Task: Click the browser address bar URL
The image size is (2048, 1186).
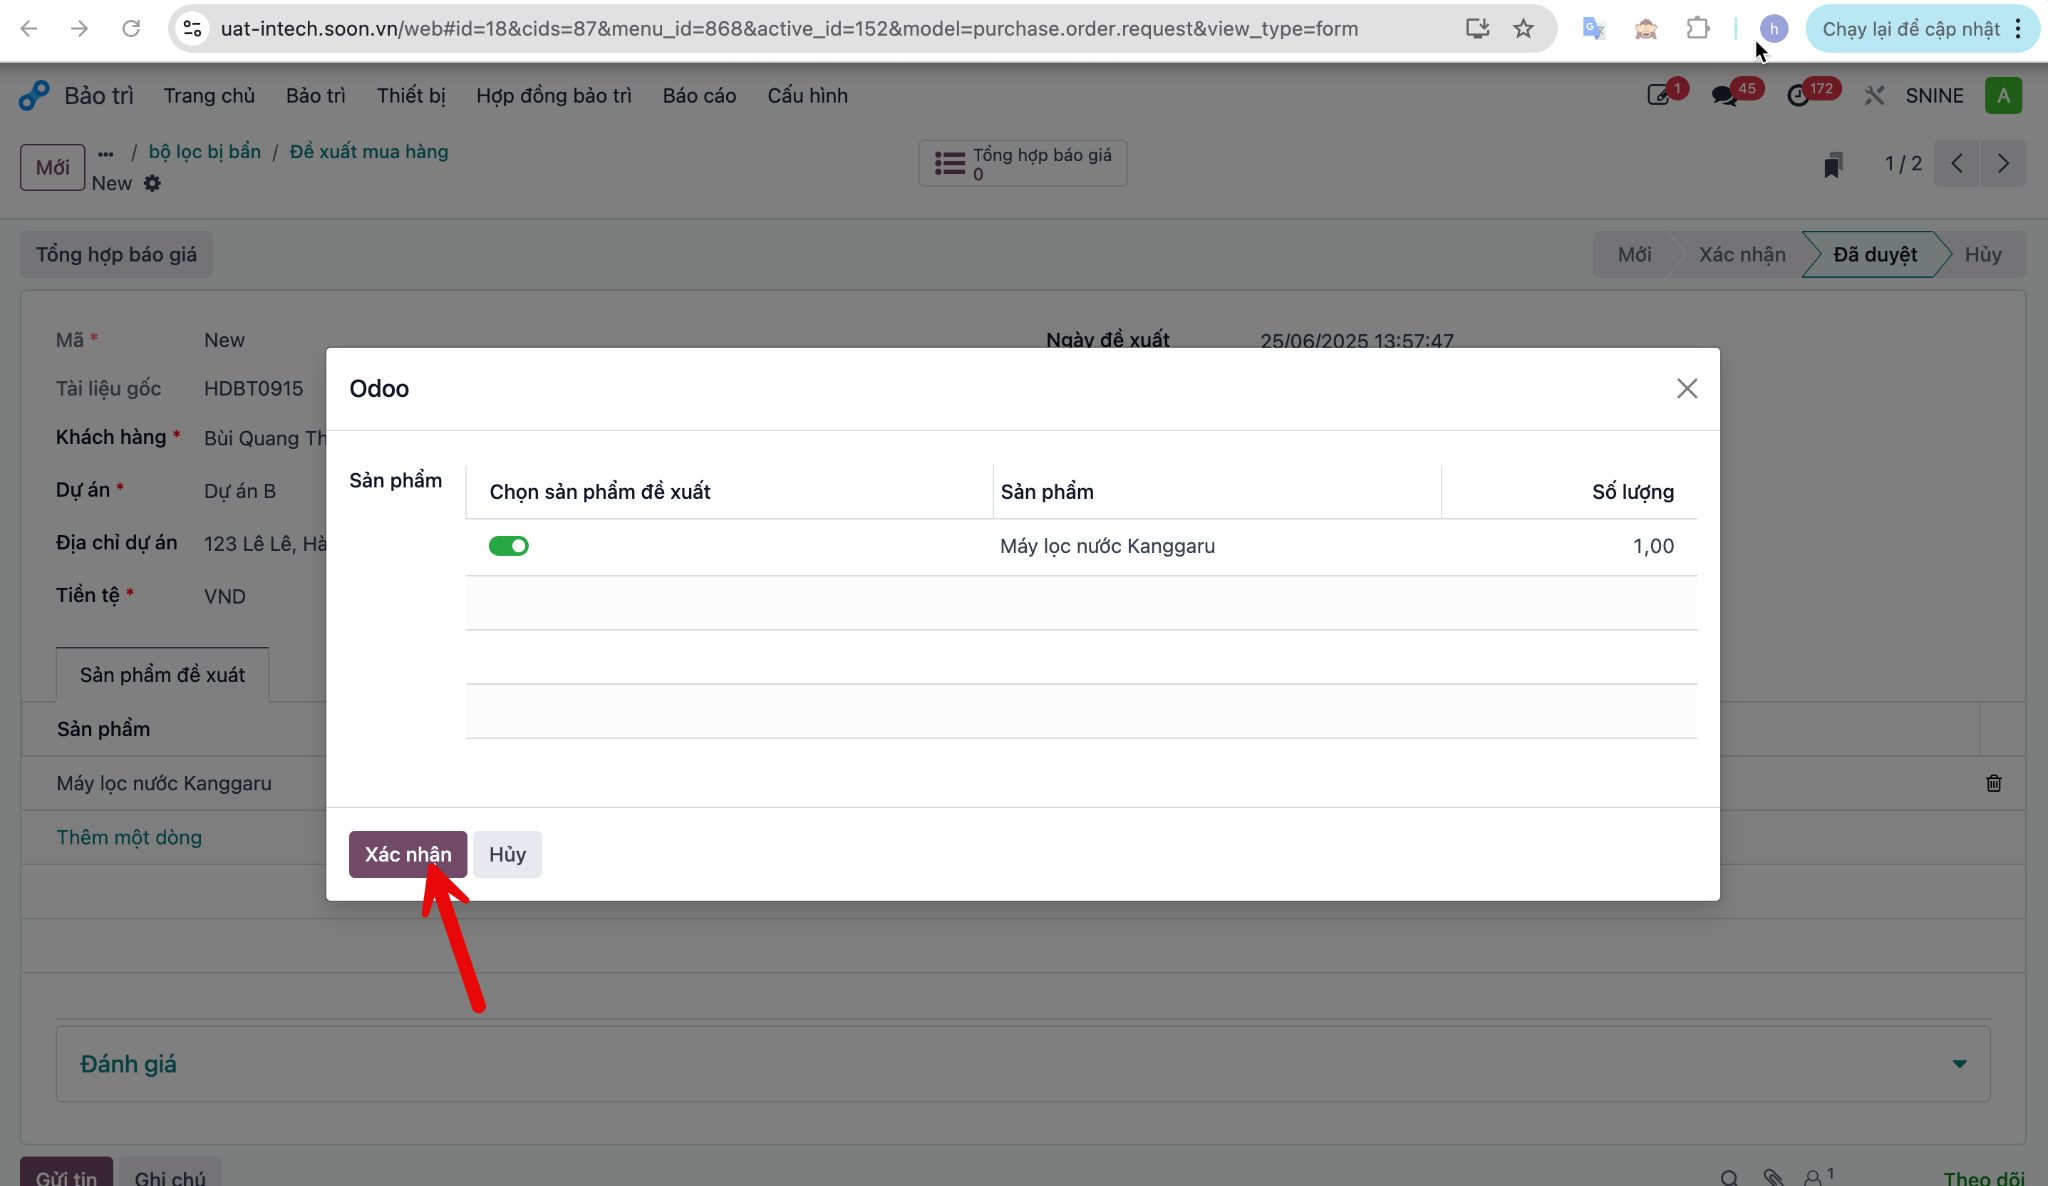Action: [789, 28]
